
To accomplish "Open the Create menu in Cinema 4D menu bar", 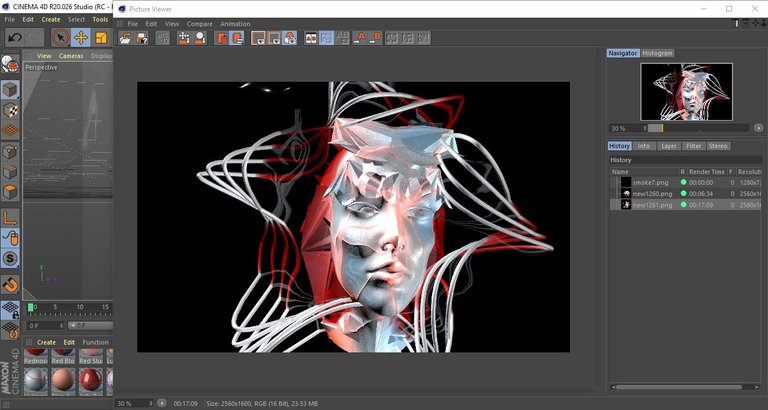I will click(51, 20).
